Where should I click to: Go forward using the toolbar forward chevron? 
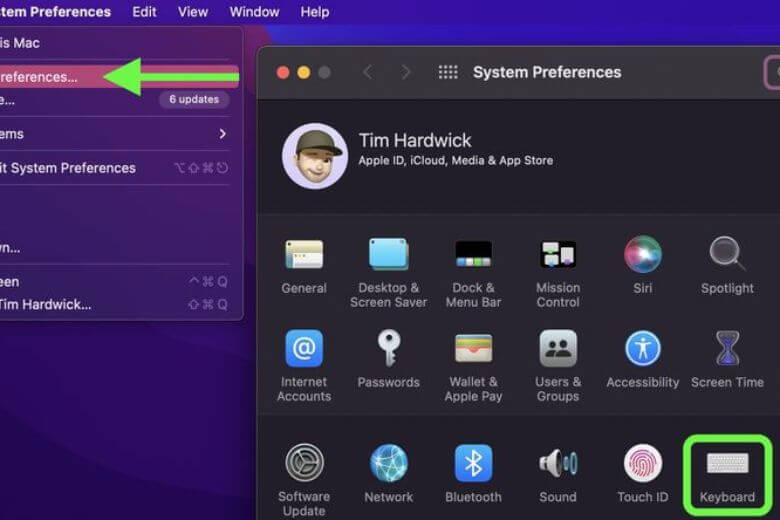405,72
